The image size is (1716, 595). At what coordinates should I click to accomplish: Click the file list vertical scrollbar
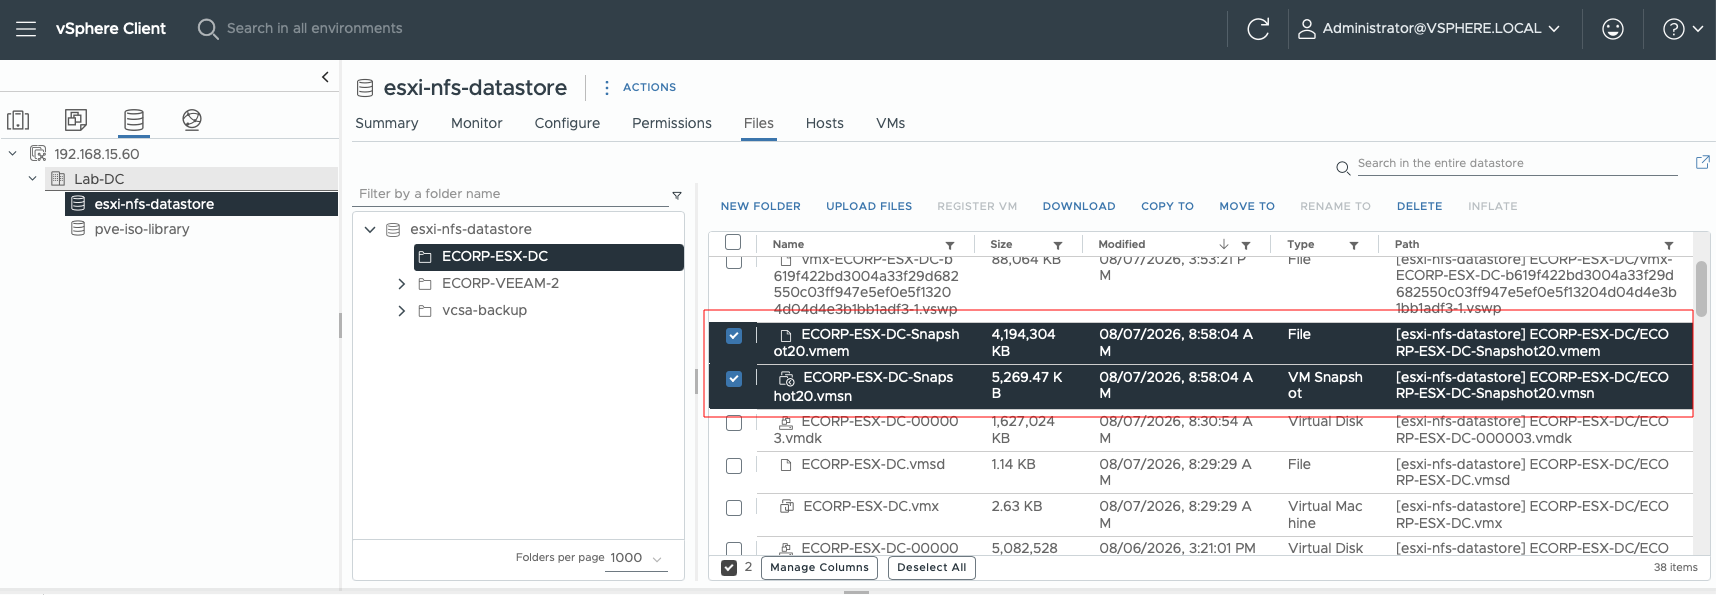pyautogui.click(x=1701, y=289)
